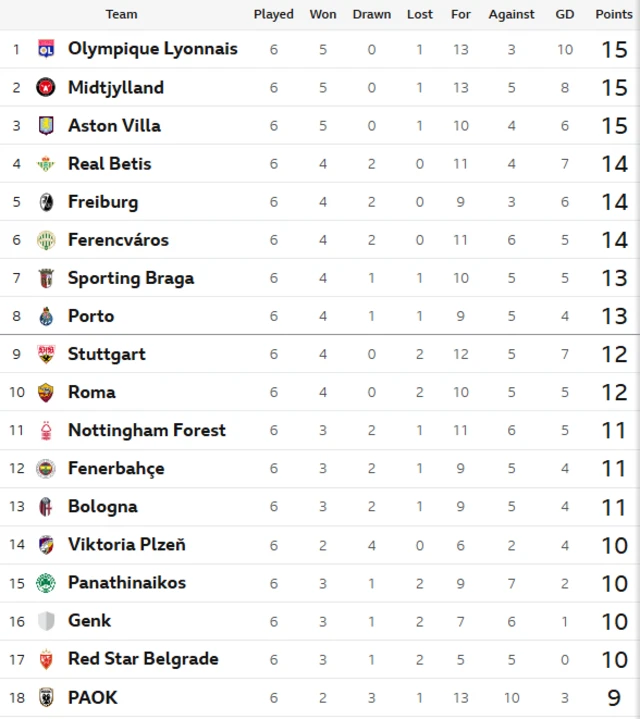Image resolution: width=640 pixels, height=719 pixels.
Task: Open the Viktoria Plzeň team link
Action: (x=127, y=544)
